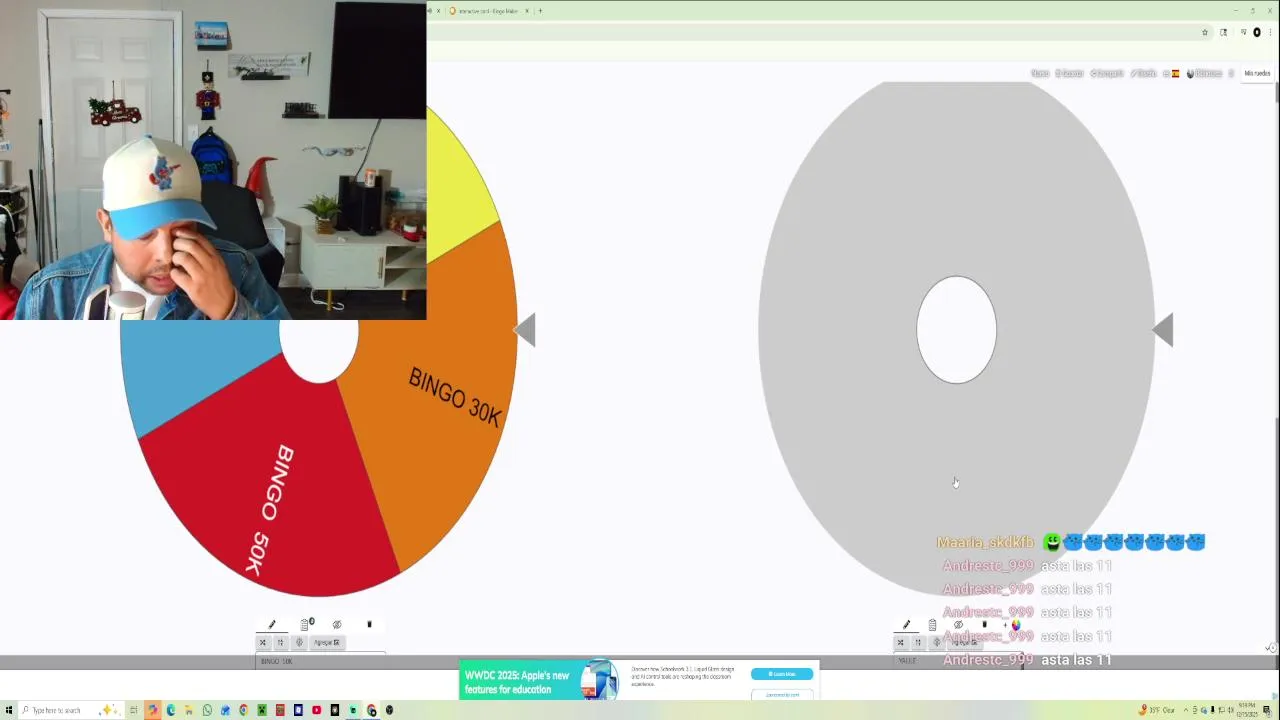Open weather 33°F Clear widget
Screen dimensions: 1280x720
(x=1157, y=710)
